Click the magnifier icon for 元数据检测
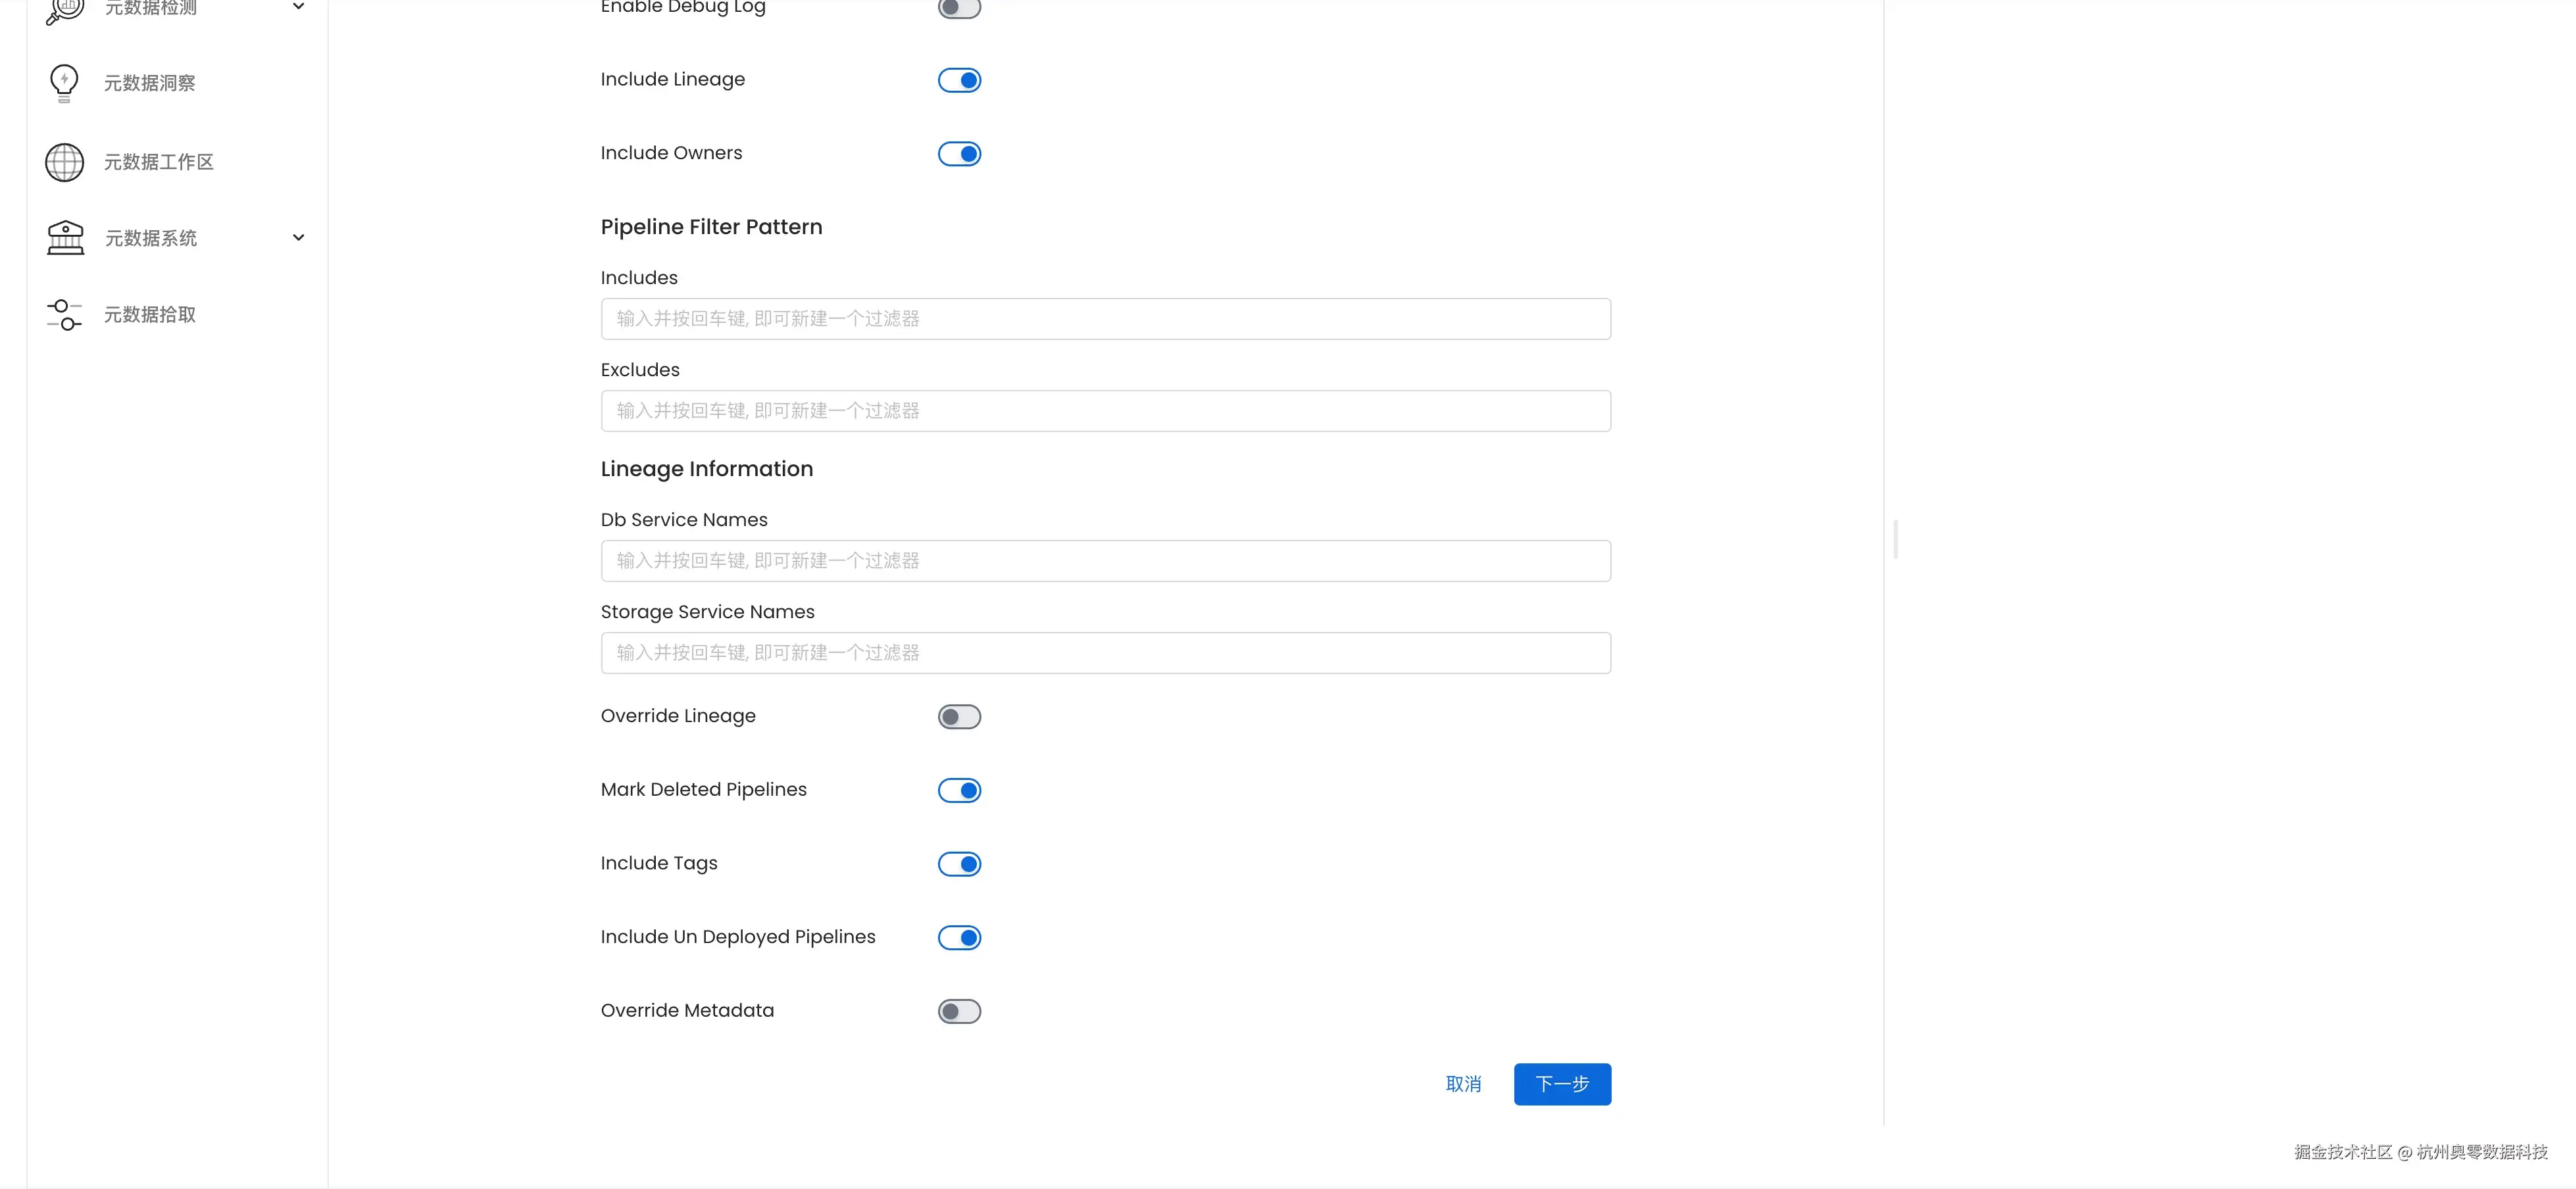Screen dimensions: 2576x1189 pos(64,10)
